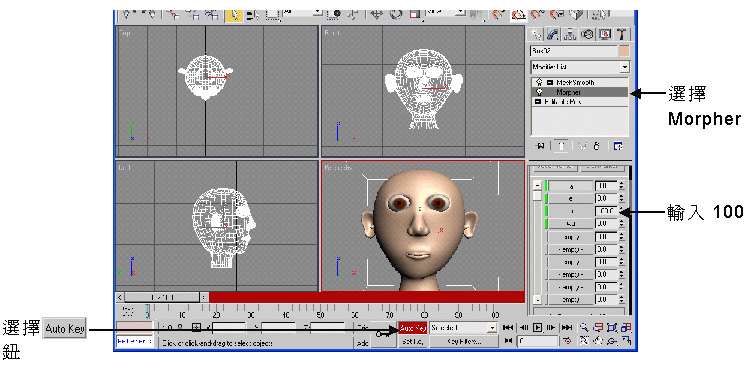749x375 pixels.
Task: Open the Create command panel tab
Action: pyautogui.click(x=536, y=34)
